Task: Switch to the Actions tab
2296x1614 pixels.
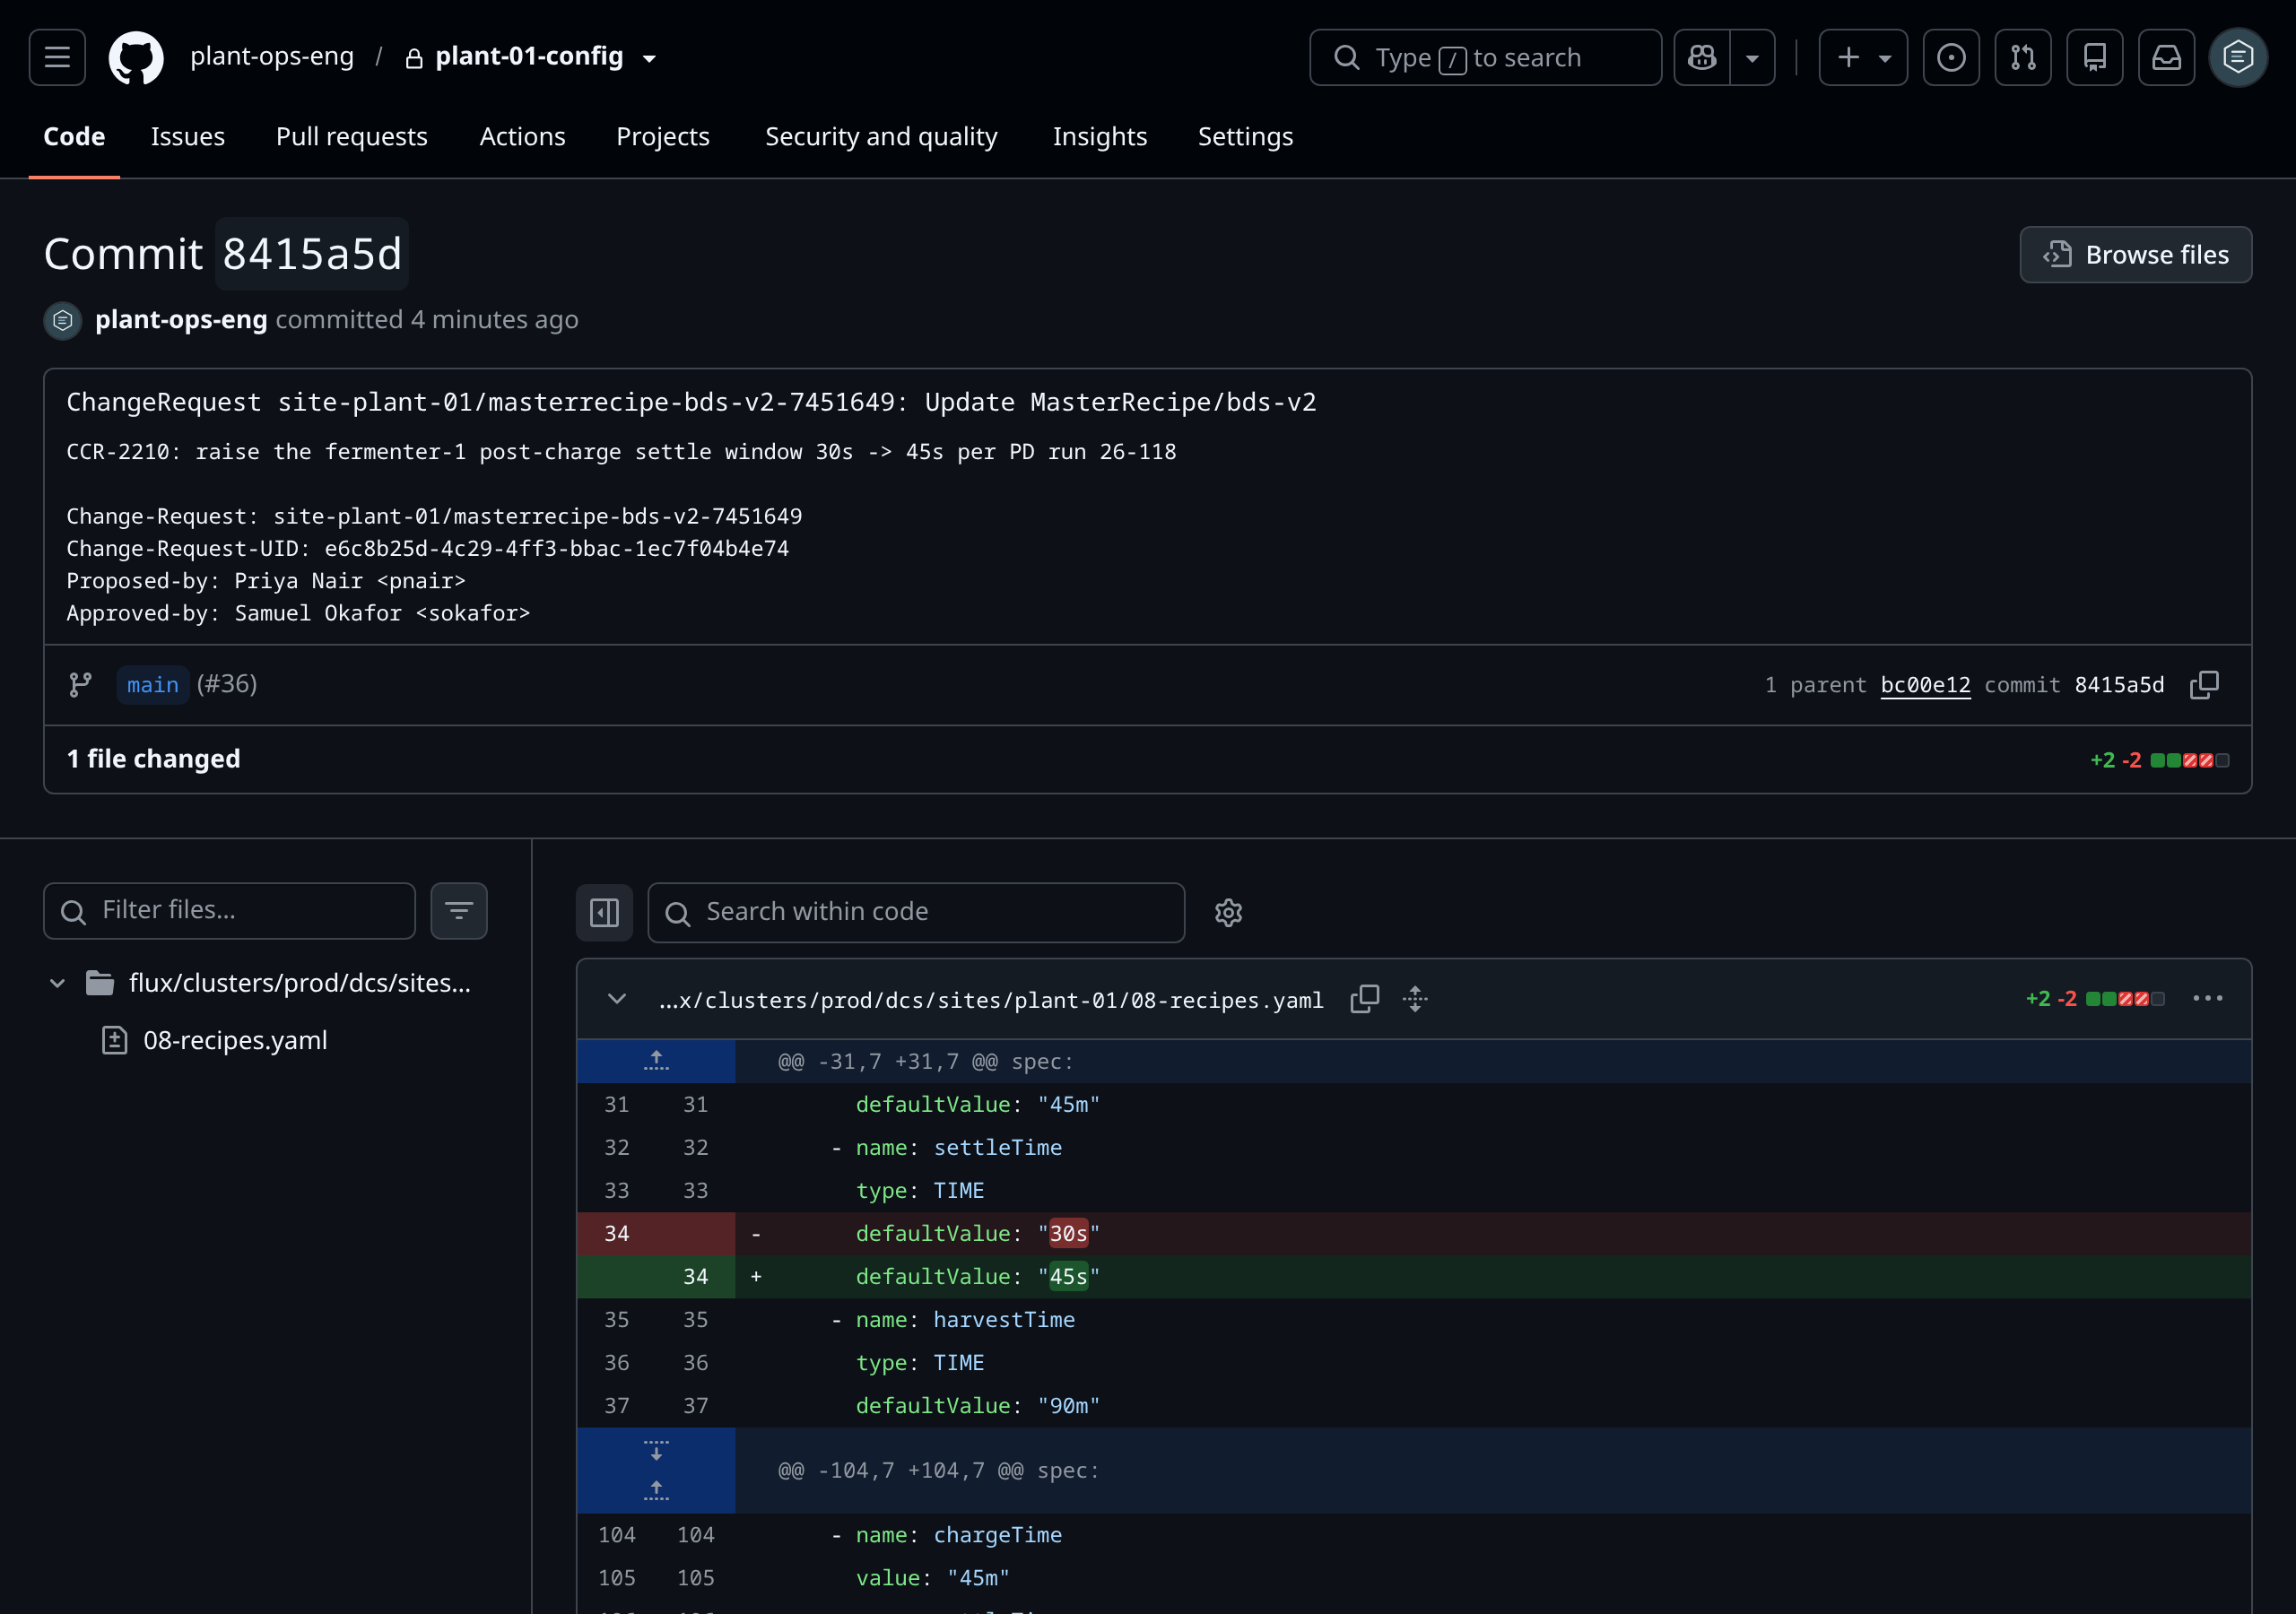Action: coord(522,136)
